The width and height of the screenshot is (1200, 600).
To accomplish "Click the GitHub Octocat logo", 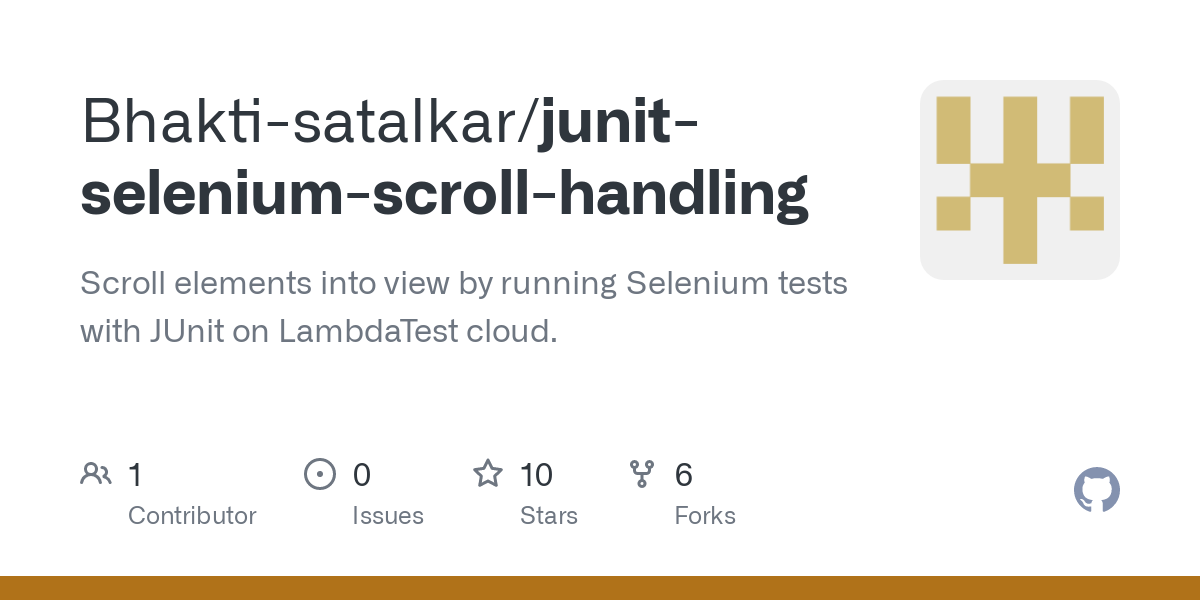I will [x=1096, y=490].
